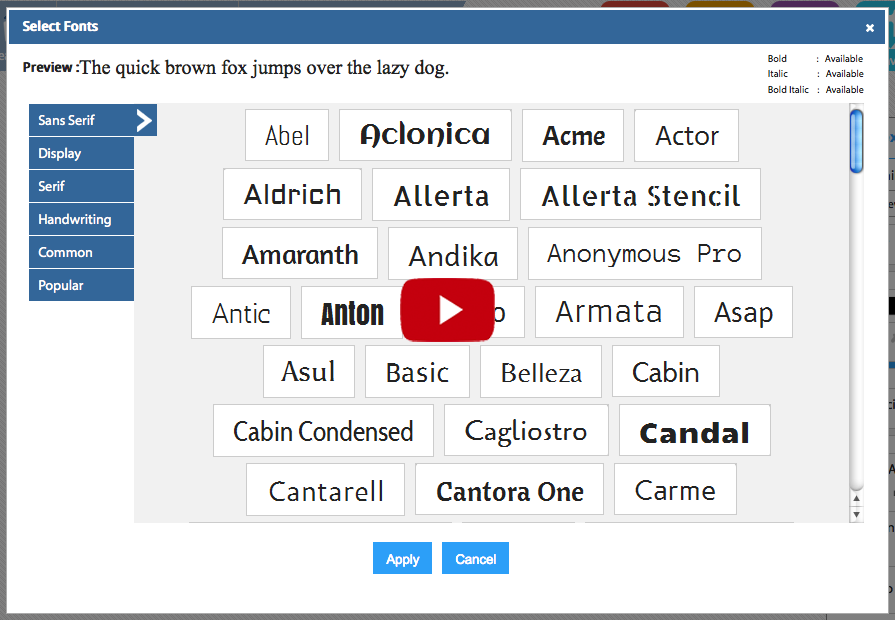This screenshot has width=895, height=620.
Task: Select the Cagliostro font
Action: tap(526, 431)
